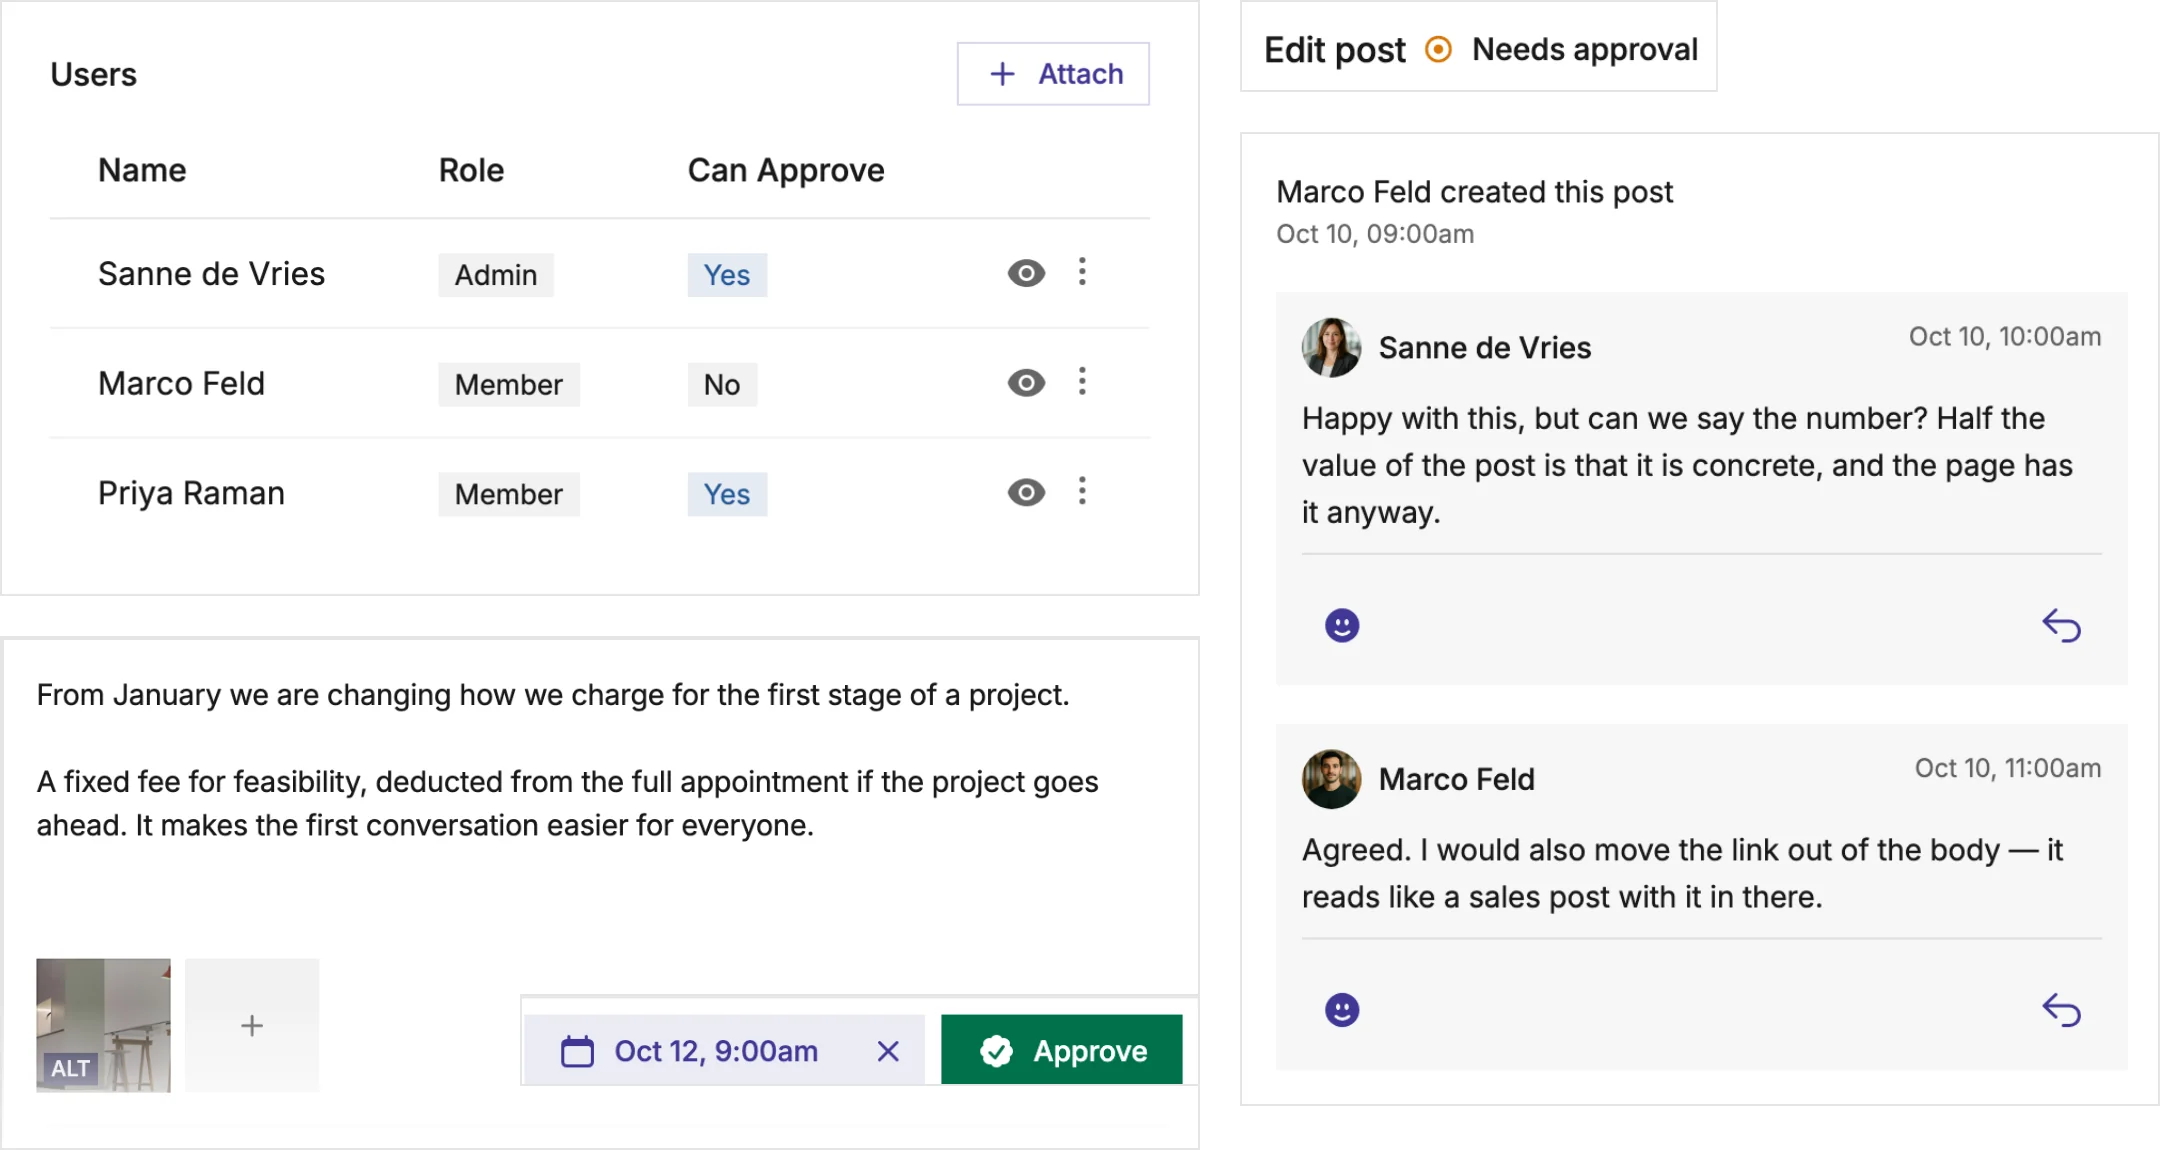This screenshot has width=2160, height=1150.
Task: Add another image with plus tile
Action: click(x=252, y=1025)
